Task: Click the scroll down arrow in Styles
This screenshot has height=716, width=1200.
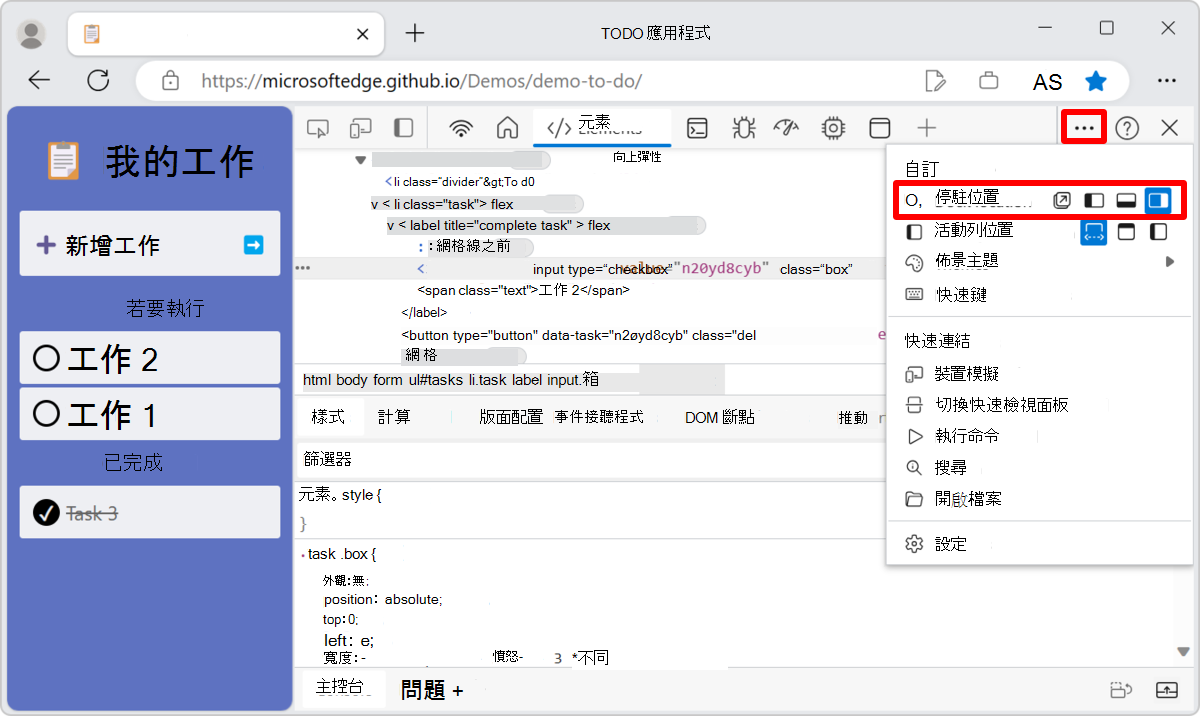Action: point(1184,652)
